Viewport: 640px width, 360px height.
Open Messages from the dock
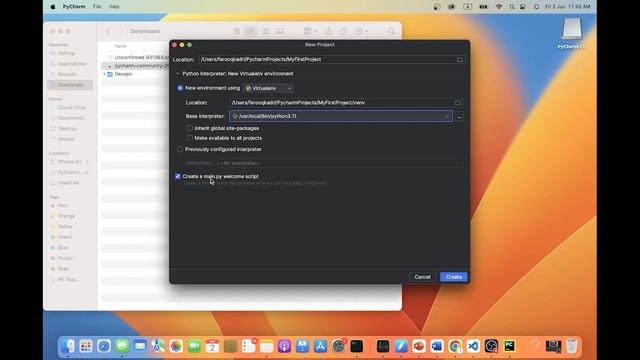[x=122, y=346]
